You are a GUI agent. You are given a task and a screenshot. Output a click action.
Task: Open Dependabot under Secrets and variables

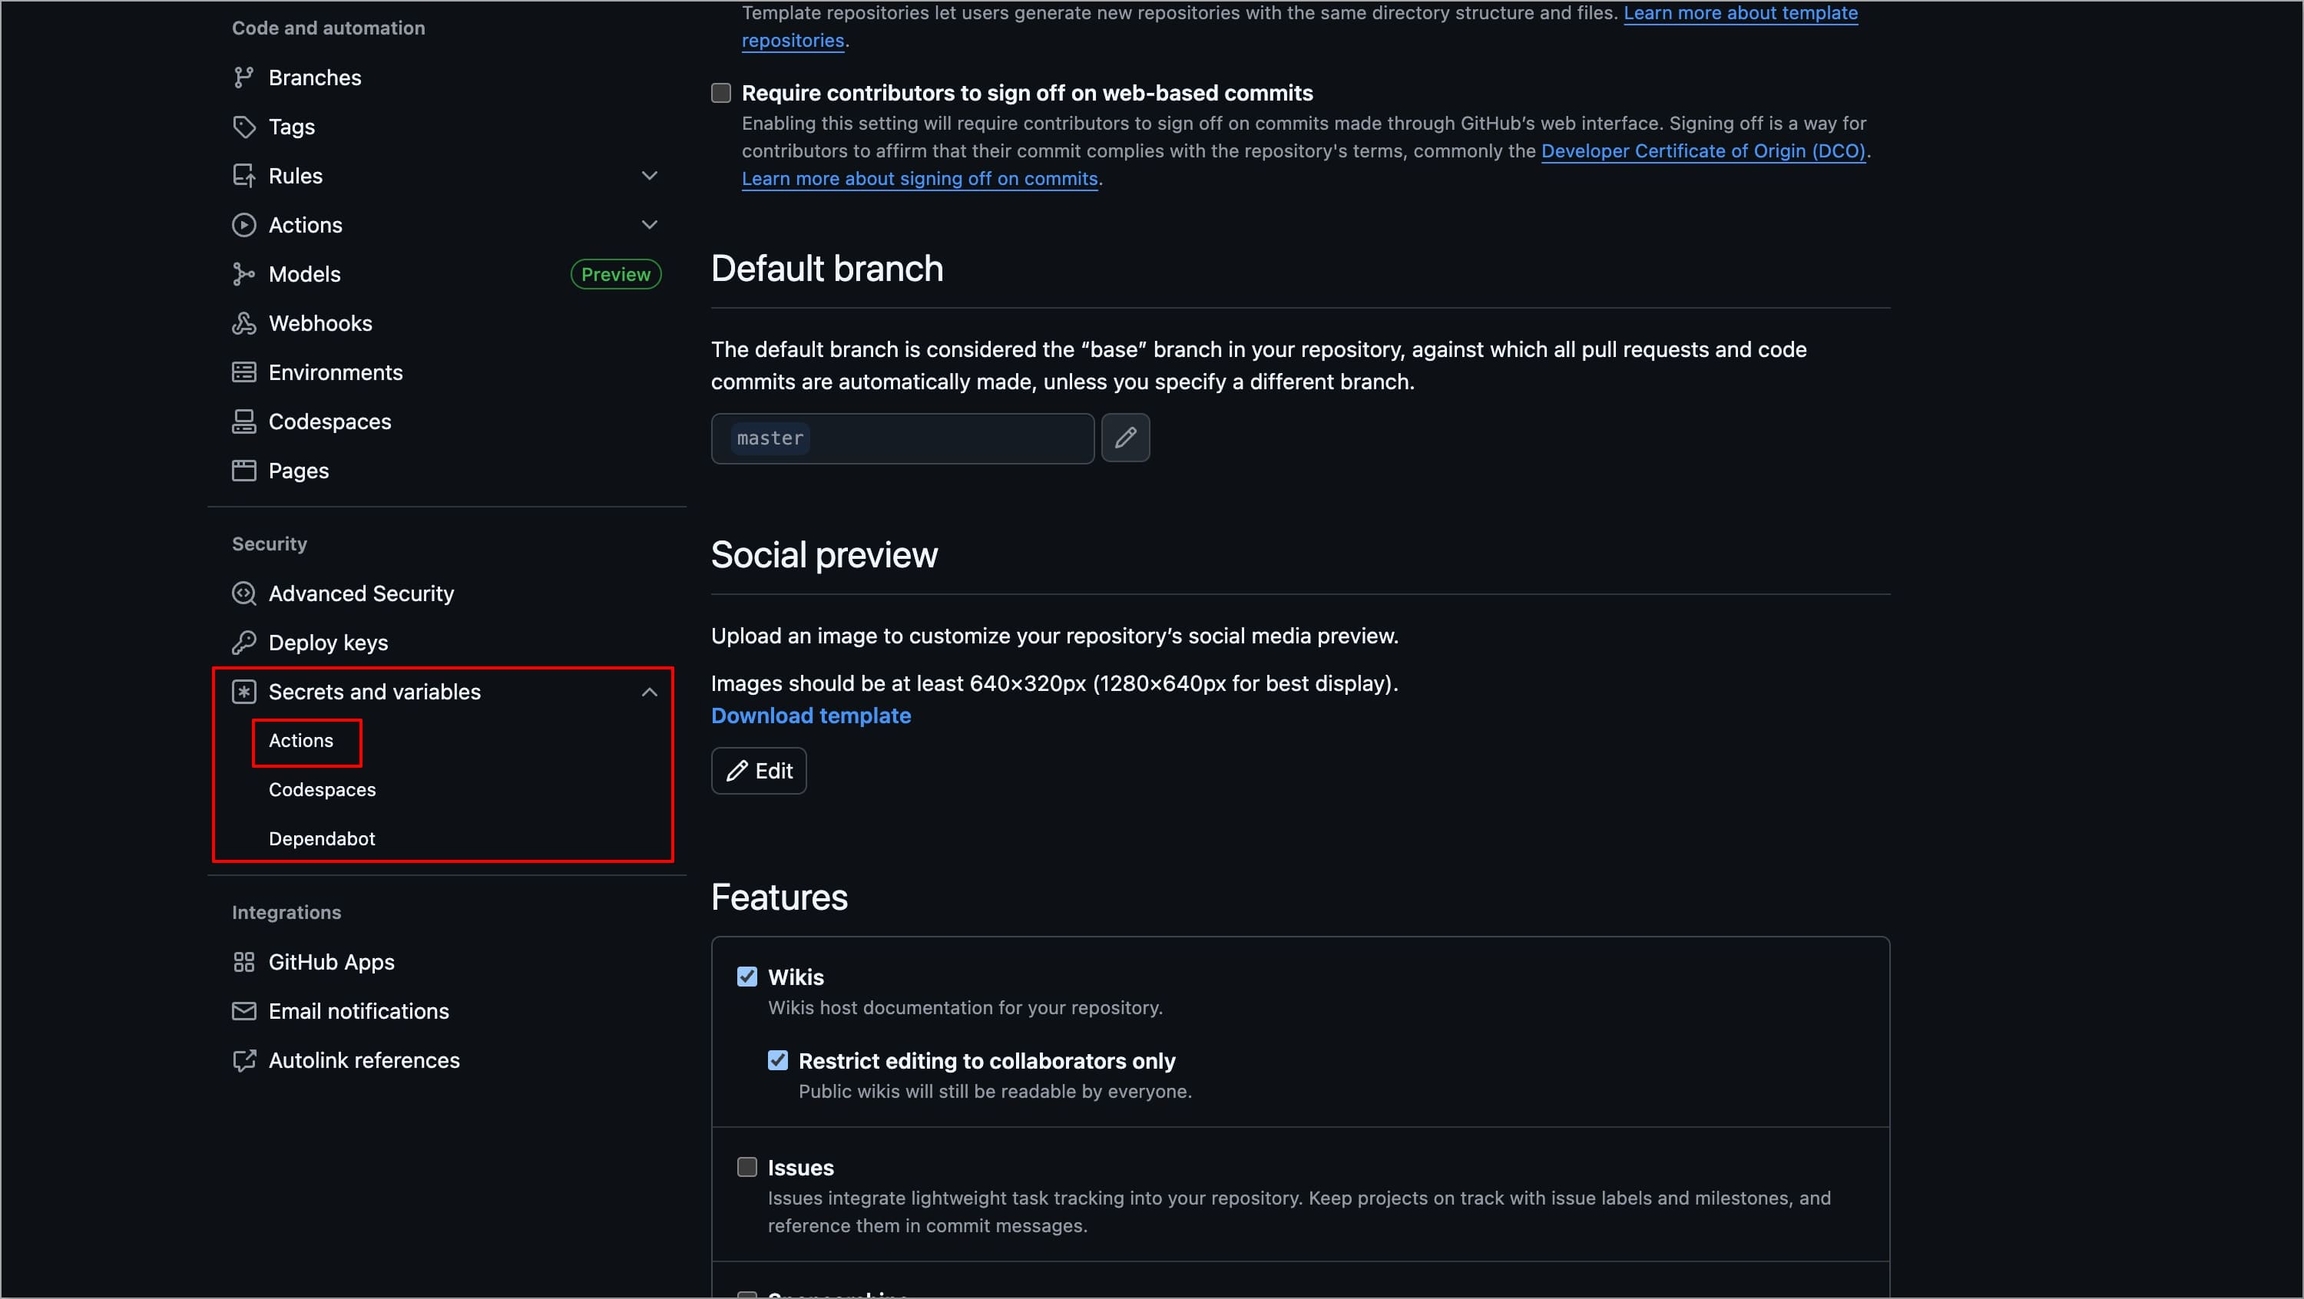coord(322,839)
